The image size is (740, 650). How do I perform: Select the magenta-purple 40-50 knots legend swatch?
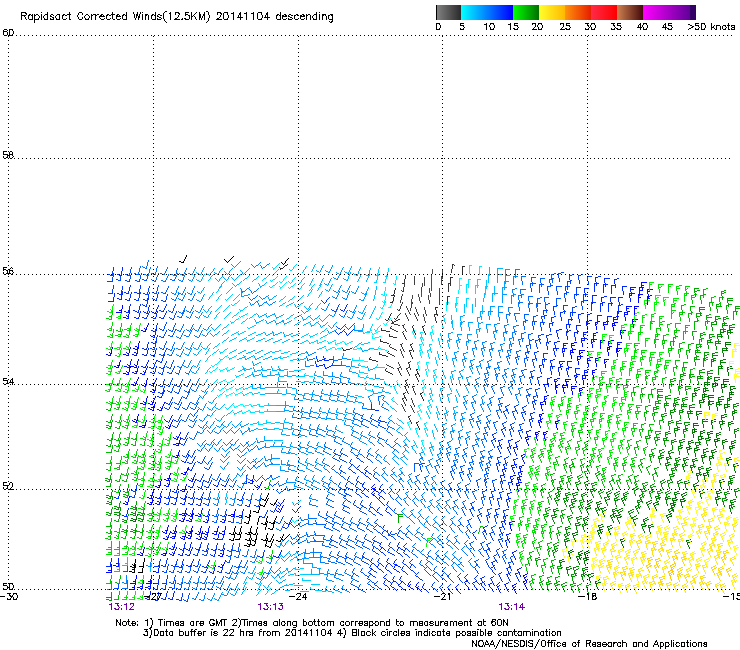(669, 12)
